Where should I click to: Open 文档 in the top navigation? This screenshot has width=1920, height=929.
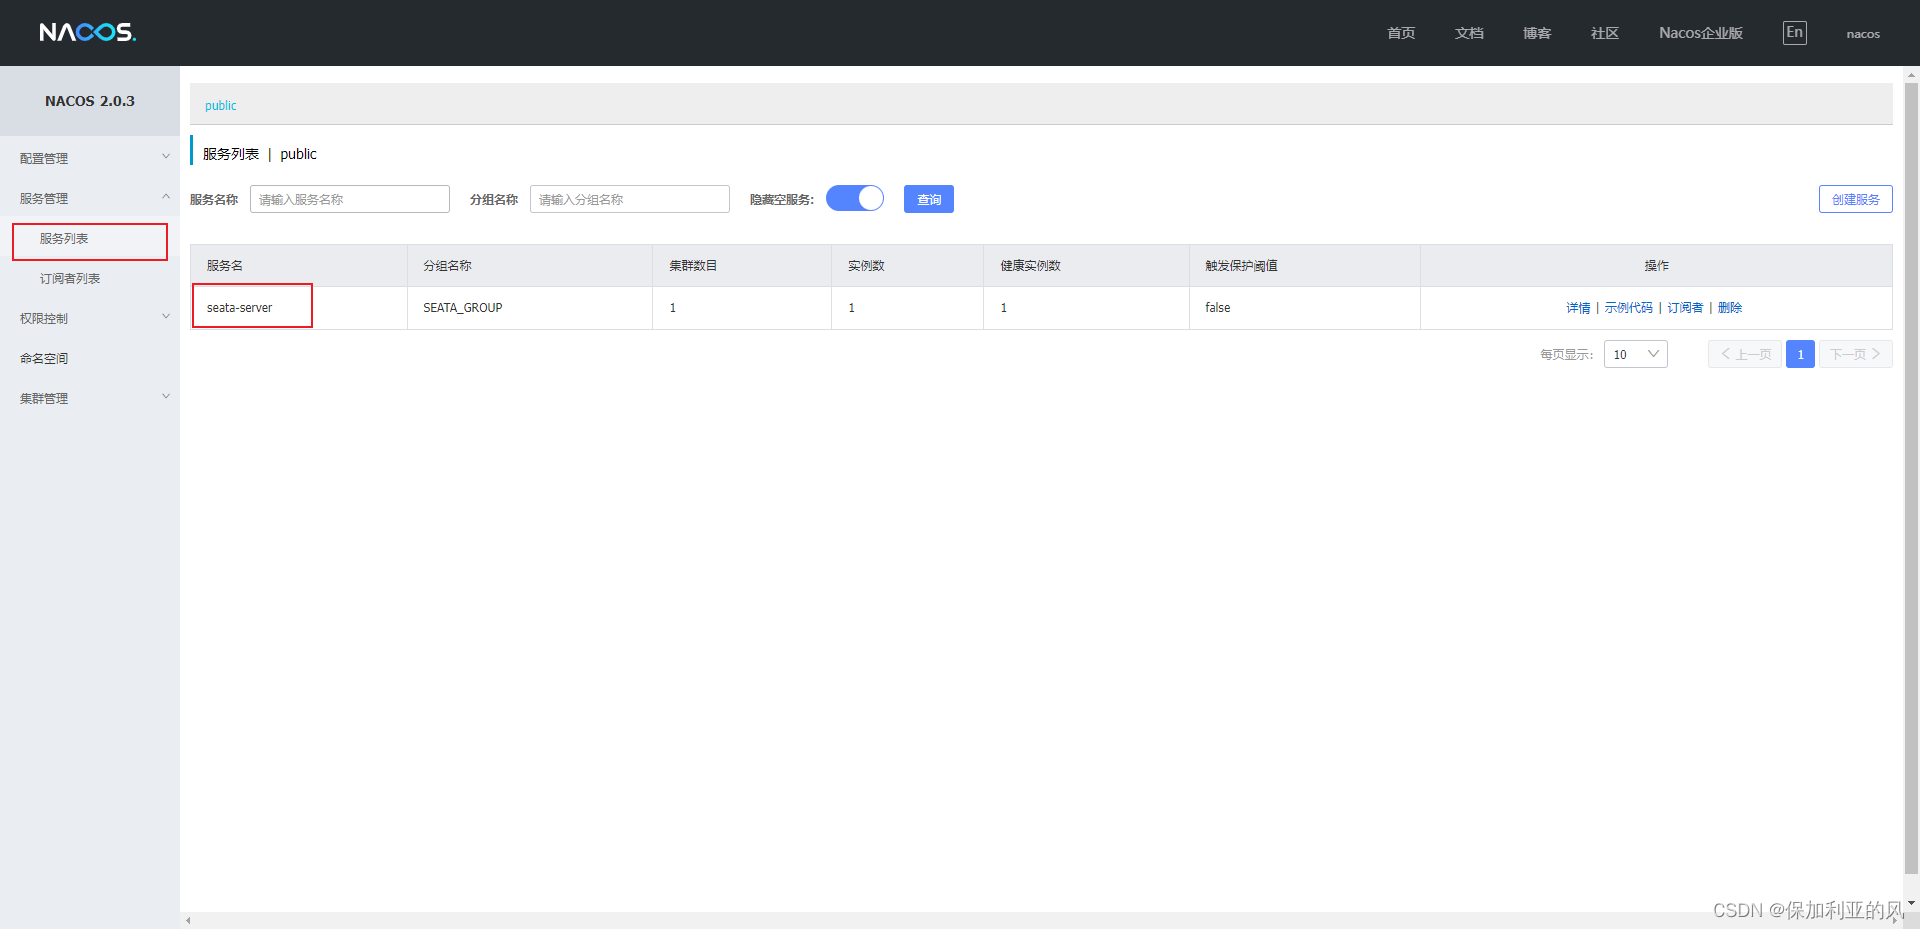click(x=1469, y=33)
